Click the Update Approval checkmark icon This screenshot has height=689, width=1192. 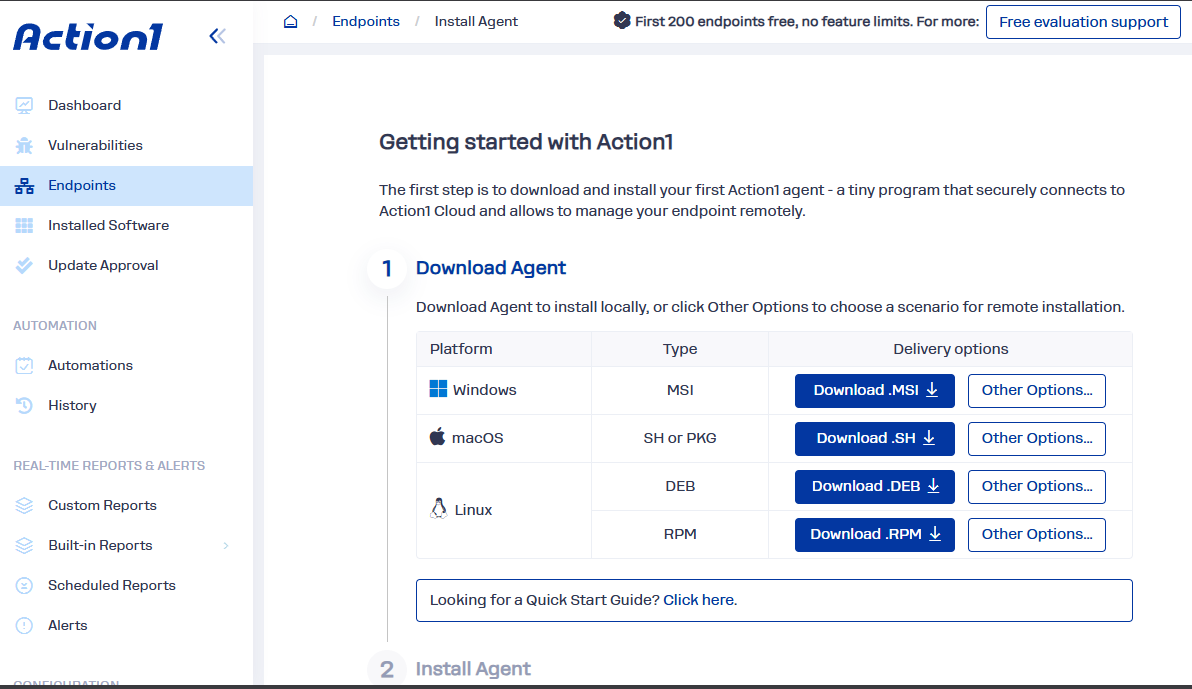pos(24,265)
